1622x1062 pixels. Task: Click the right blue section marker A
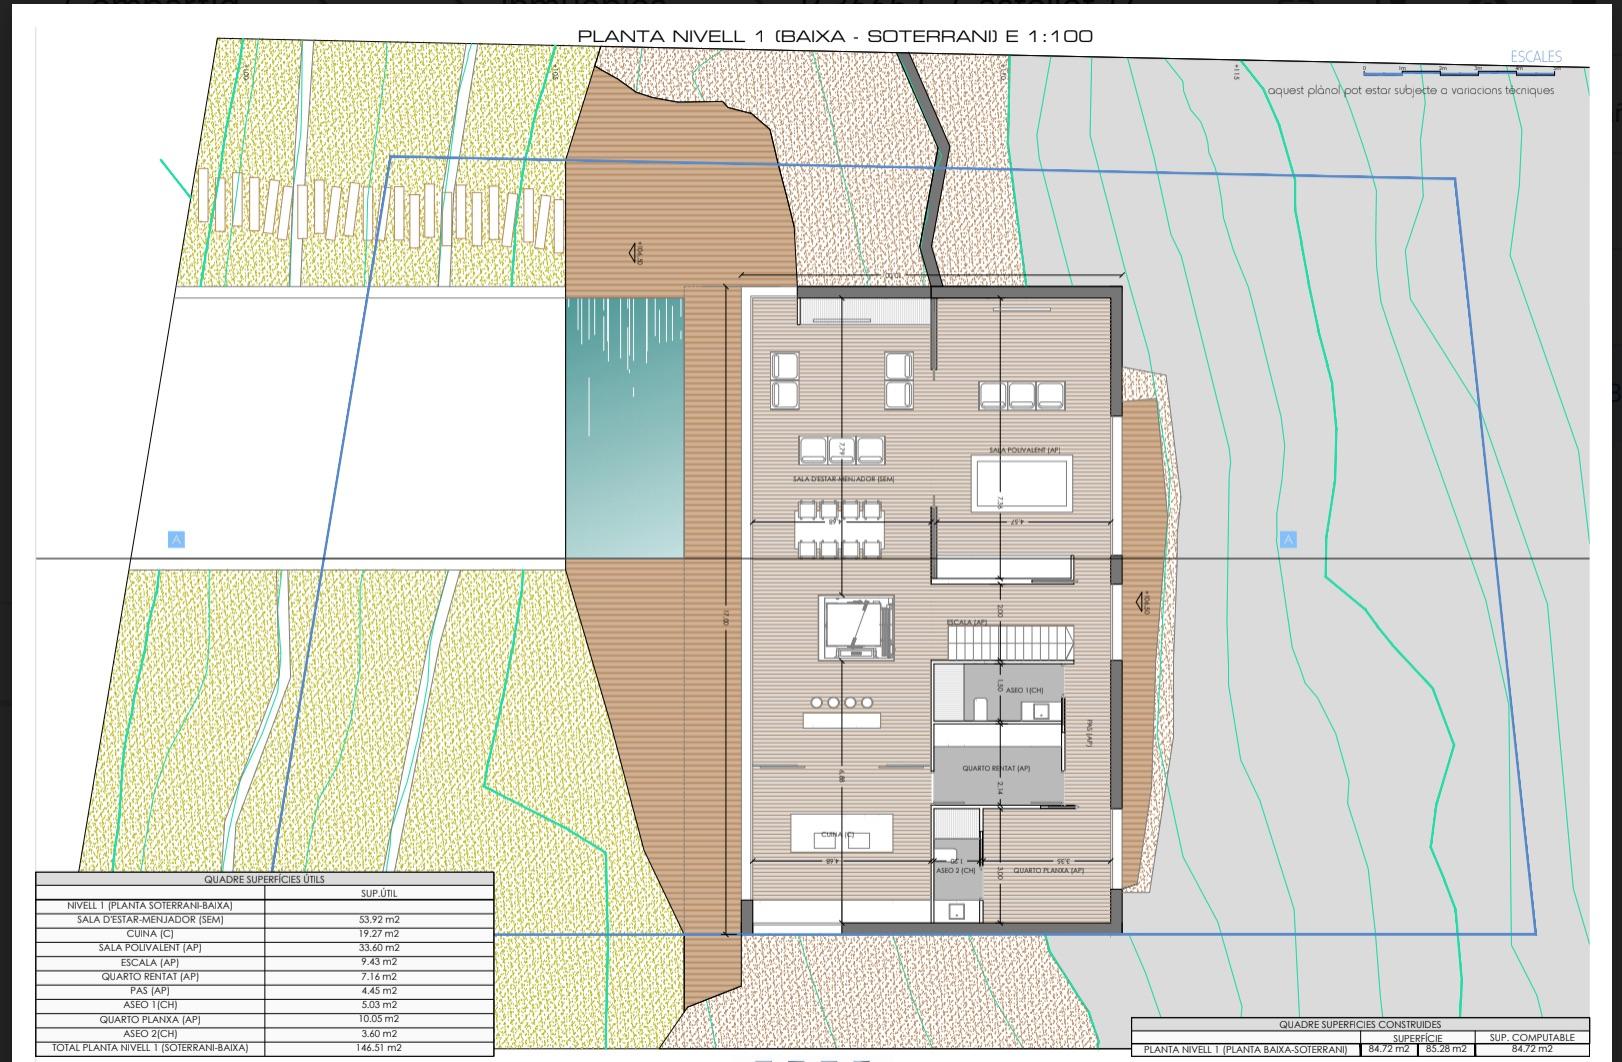click(x=1288, y=540)
